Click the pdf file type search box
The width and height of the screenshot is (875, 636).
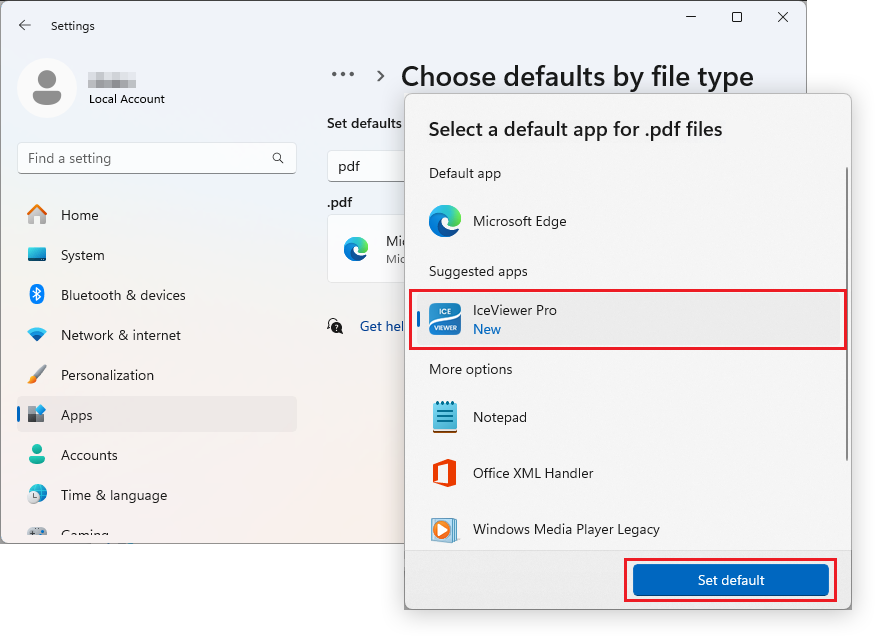click(366, 166)
